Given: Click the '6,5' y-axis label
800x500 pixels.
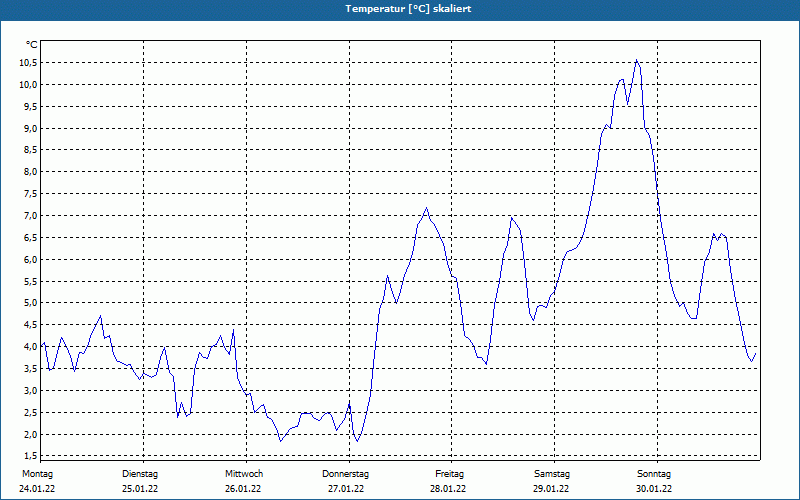Looking at the screenshot, I should [x=31, y=238].
